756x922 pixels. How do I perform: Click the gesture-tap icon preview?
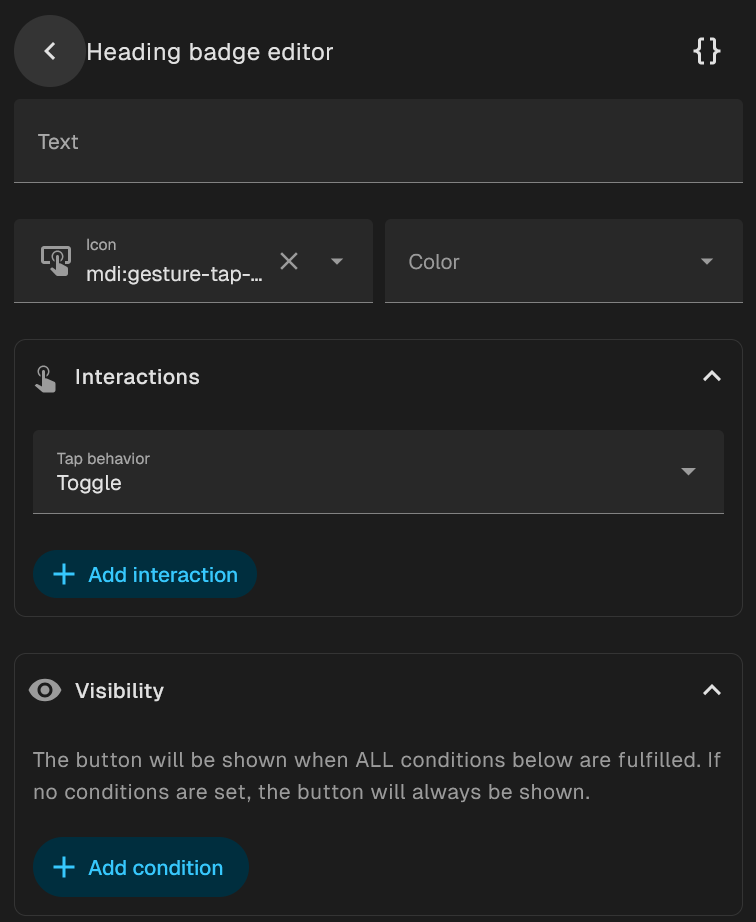pyautogui.click(x=56, y=261)
